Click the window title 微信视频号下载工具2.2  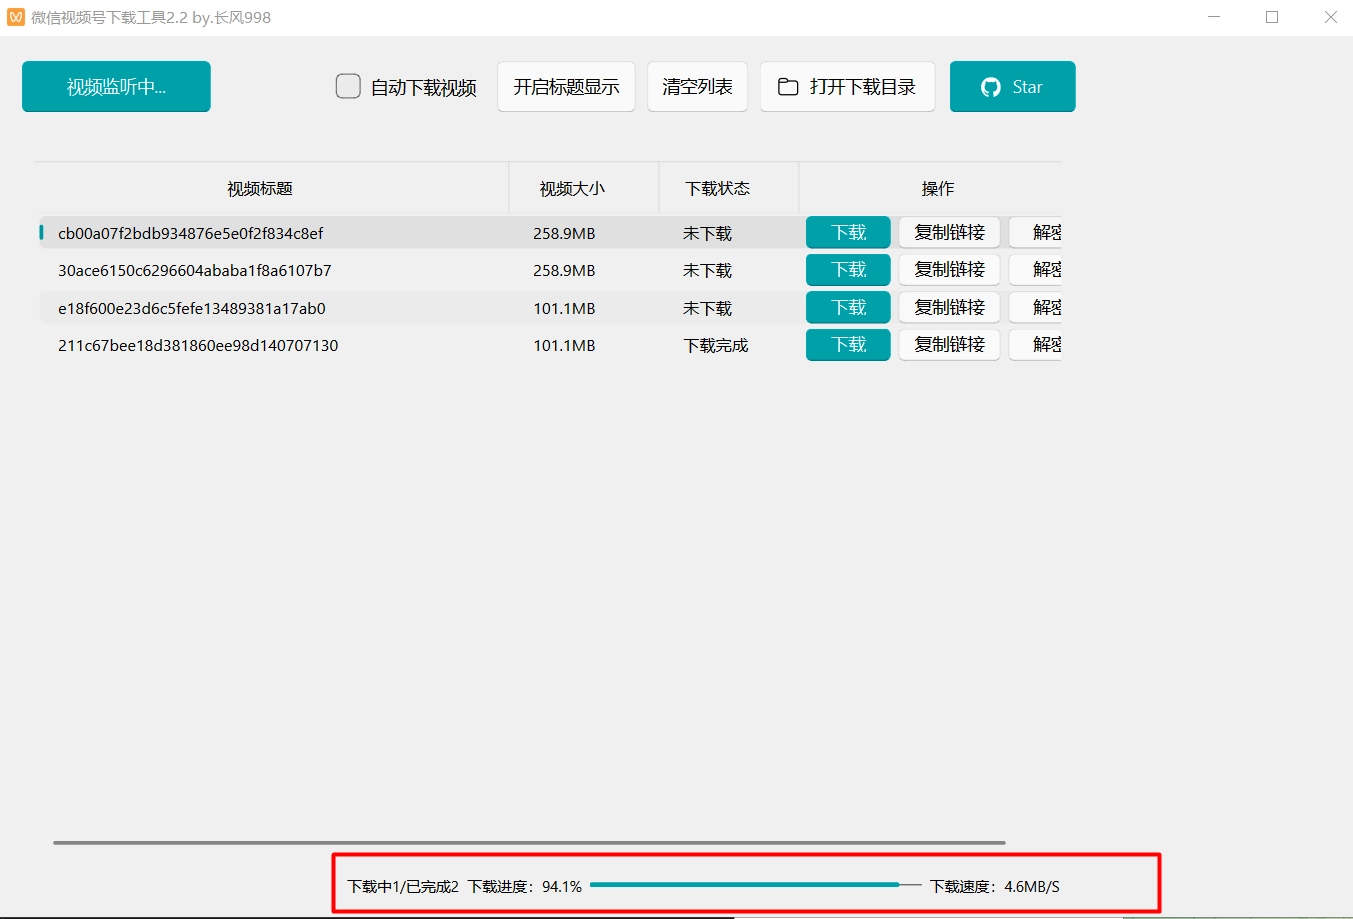[151, 17]
